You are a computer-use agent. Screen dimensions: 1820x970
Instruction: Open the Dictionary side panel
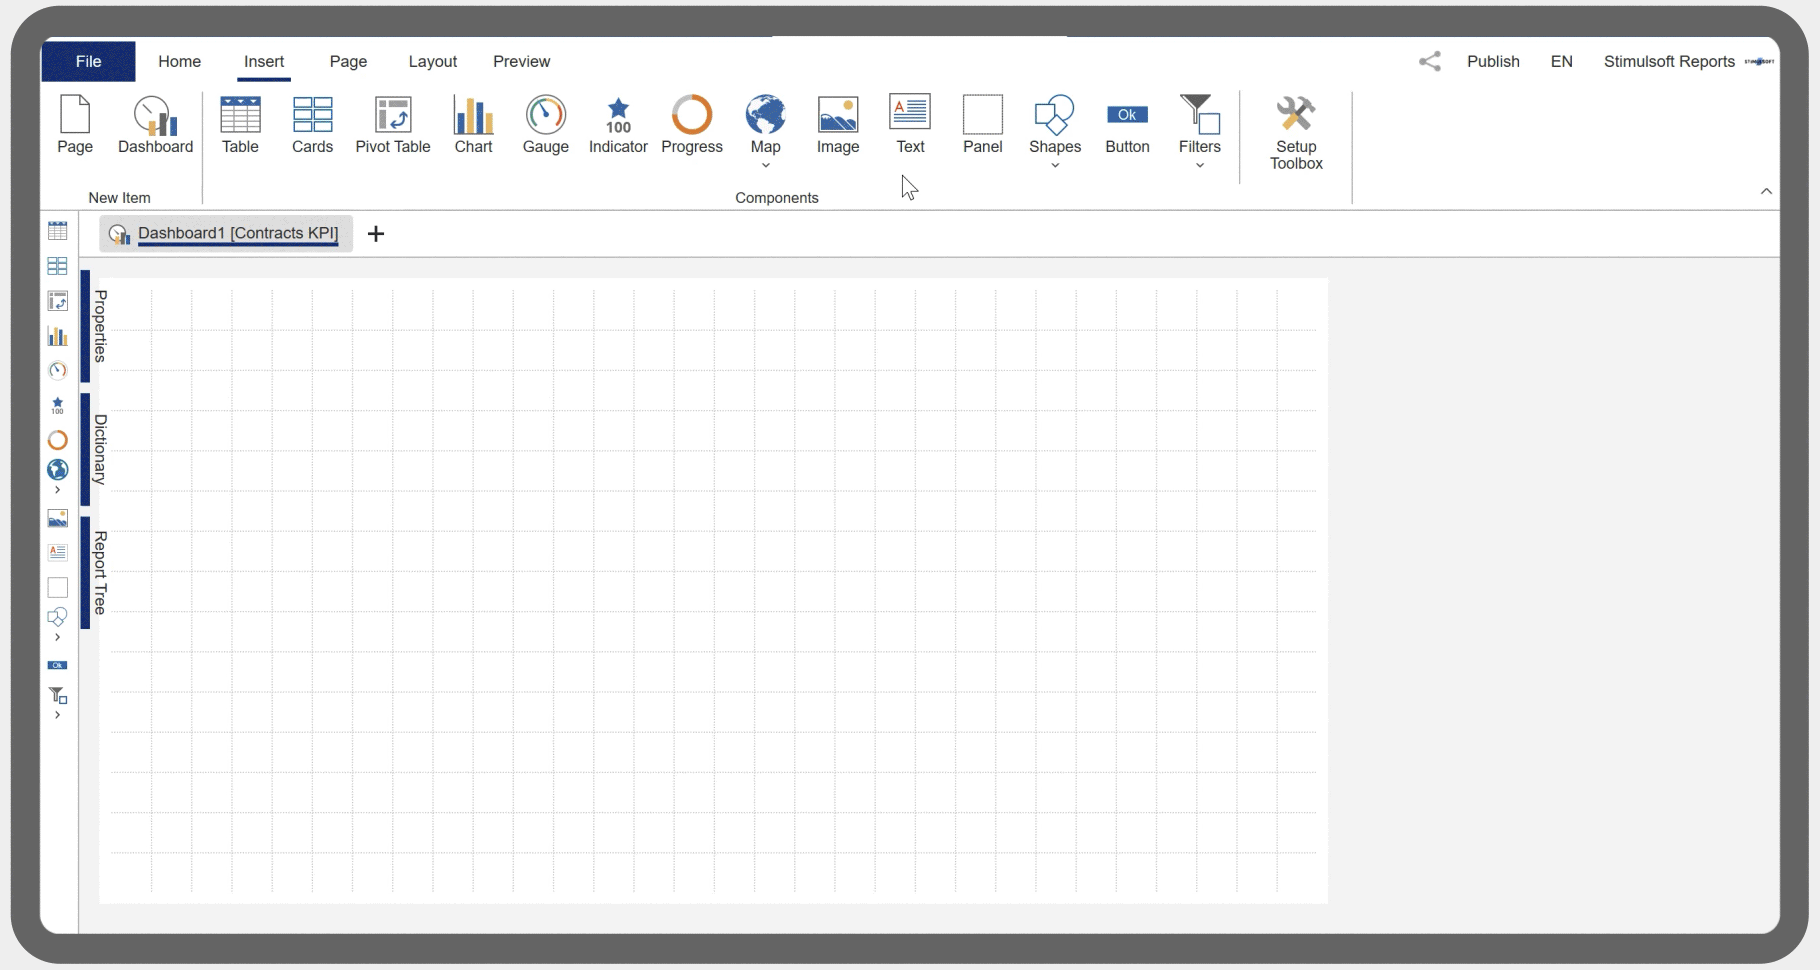(98, 450)
